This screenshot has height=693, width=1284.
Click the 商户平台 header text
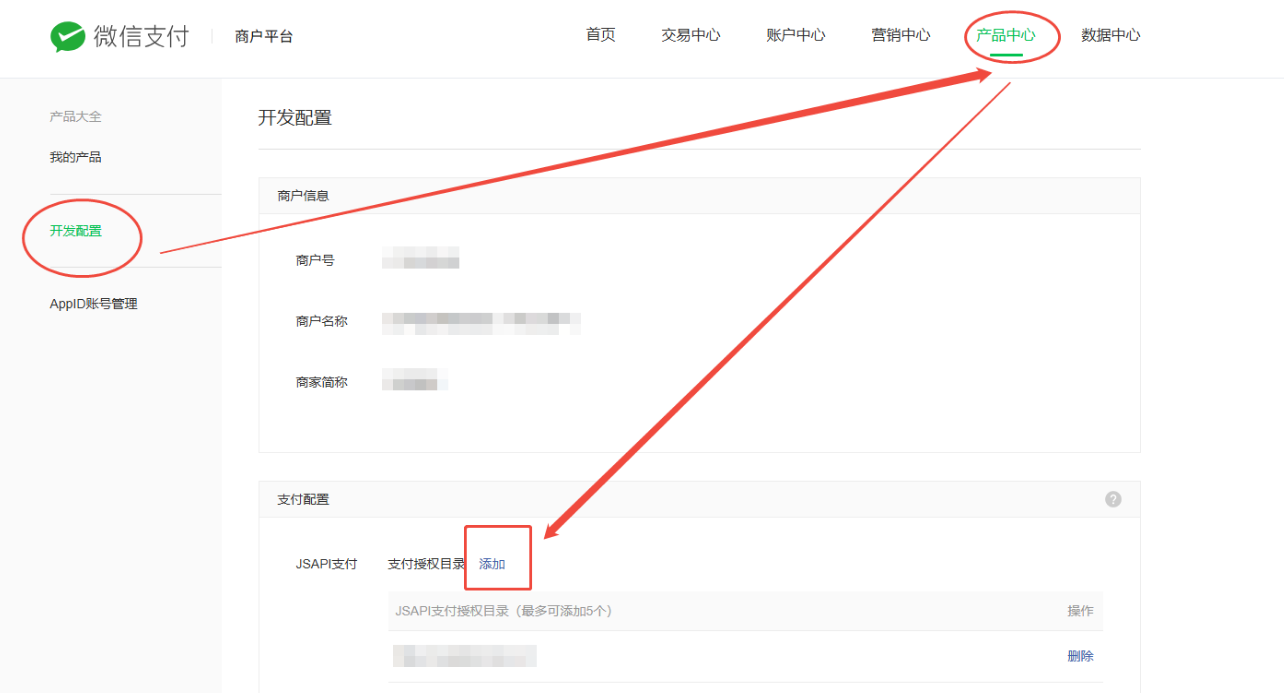pos(264,37)
